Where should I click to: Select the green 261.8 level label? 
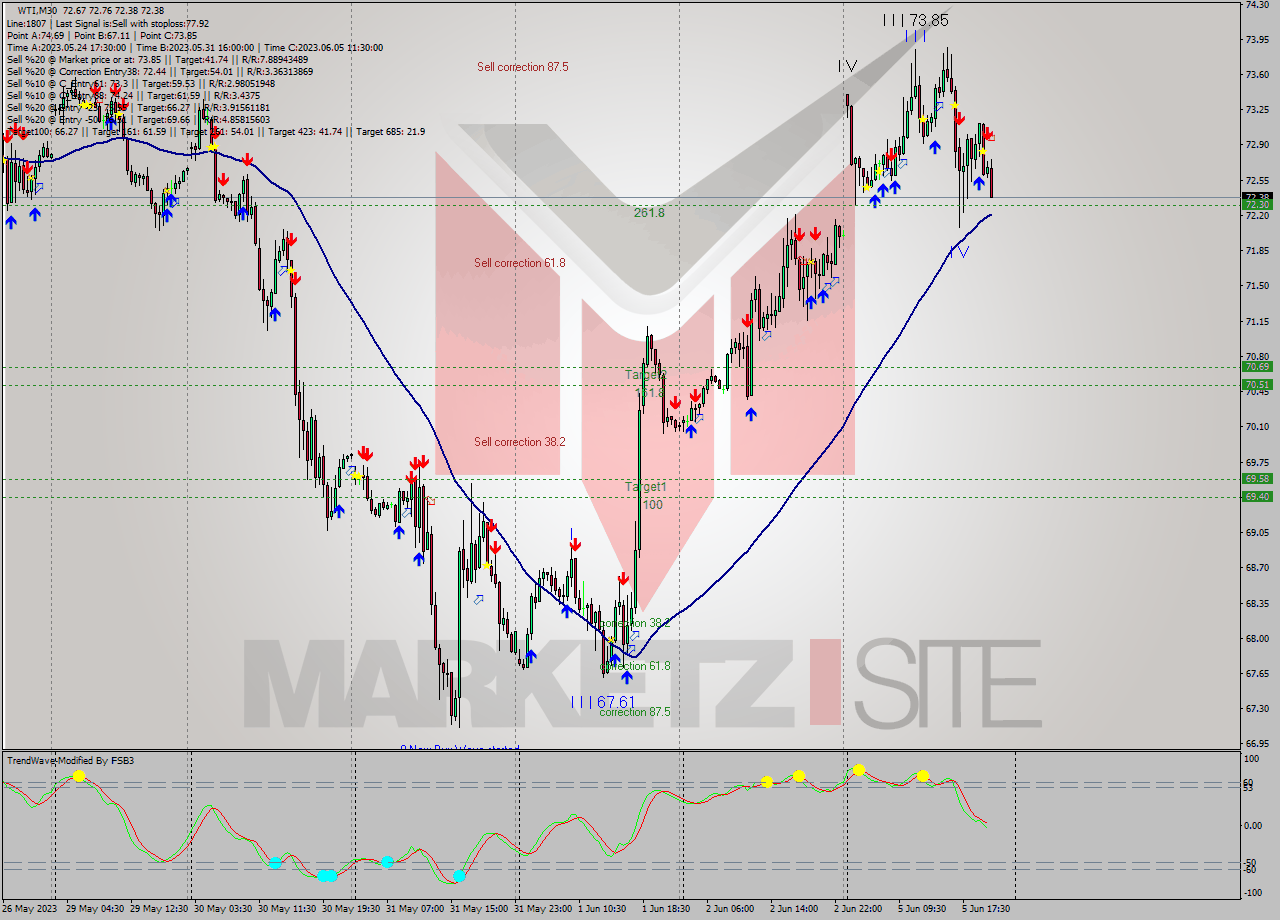(648, 213)
